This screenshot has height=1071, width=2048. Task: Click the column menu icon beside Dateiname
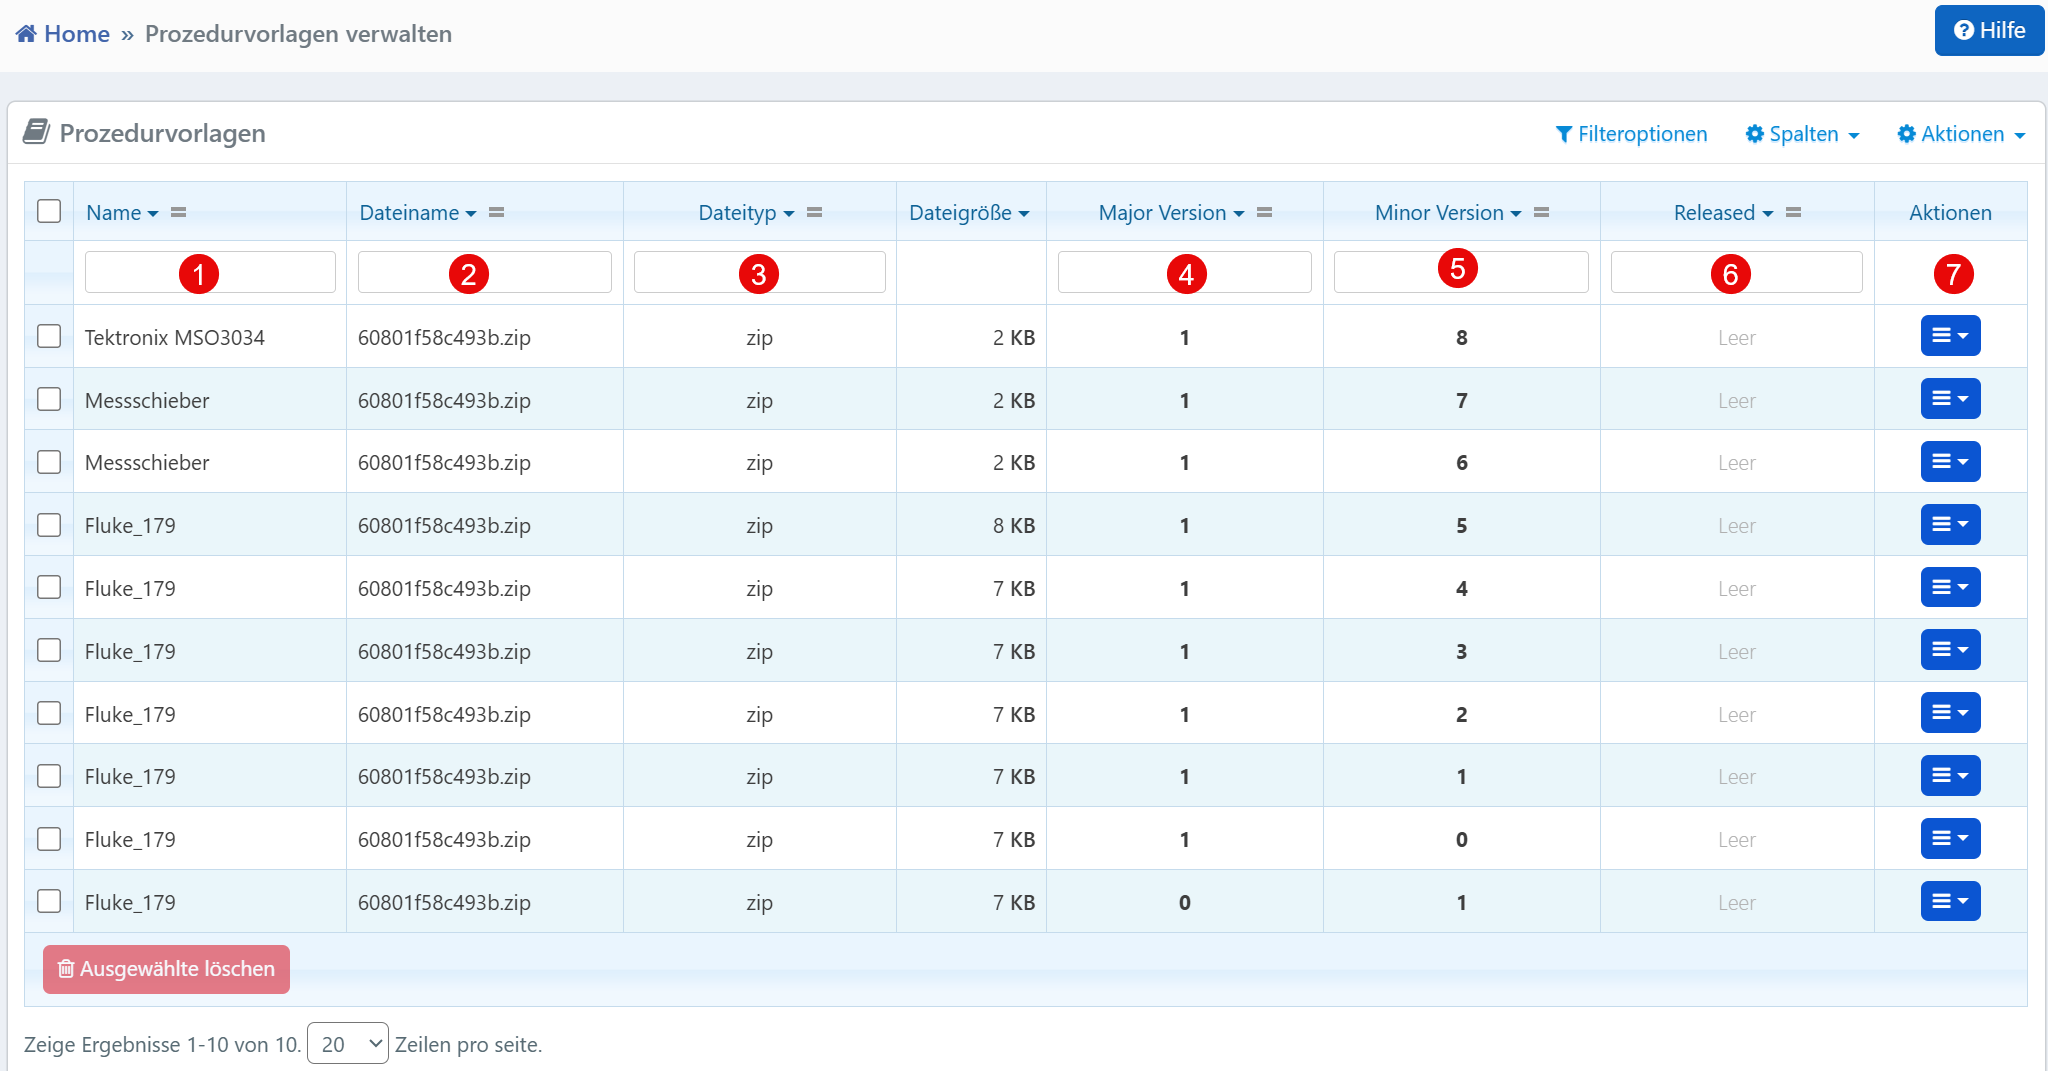pos(497,213)
